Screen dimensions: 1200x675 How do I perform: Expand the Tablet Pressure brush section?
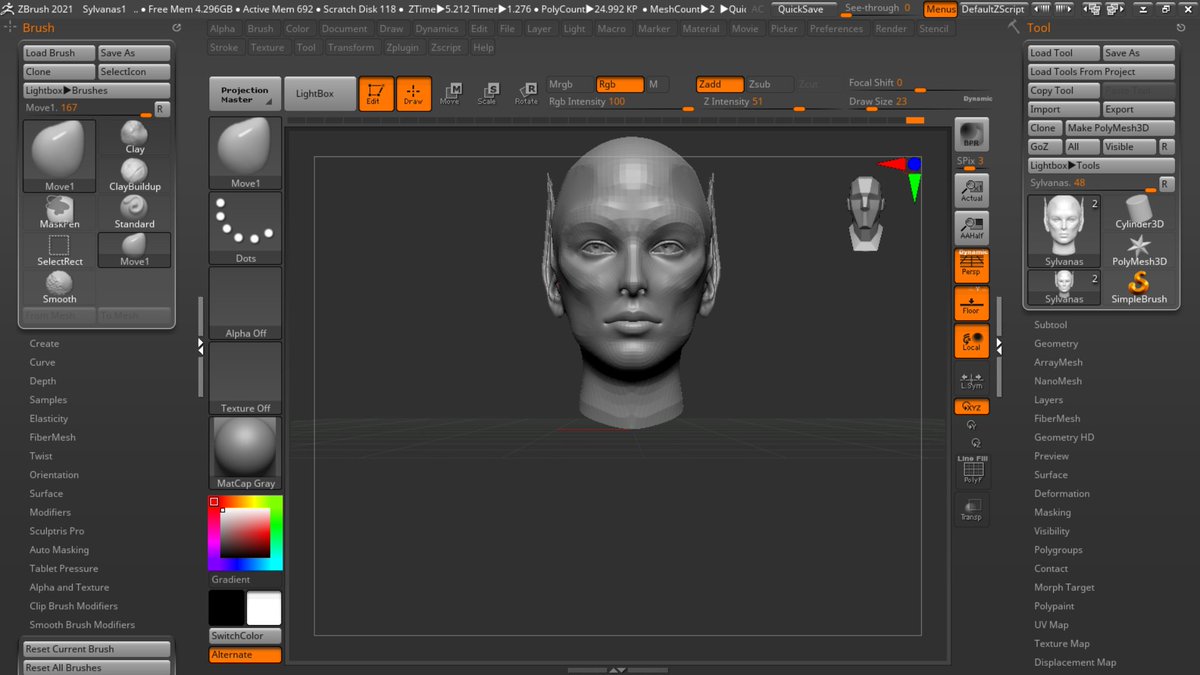pos(64,569)
